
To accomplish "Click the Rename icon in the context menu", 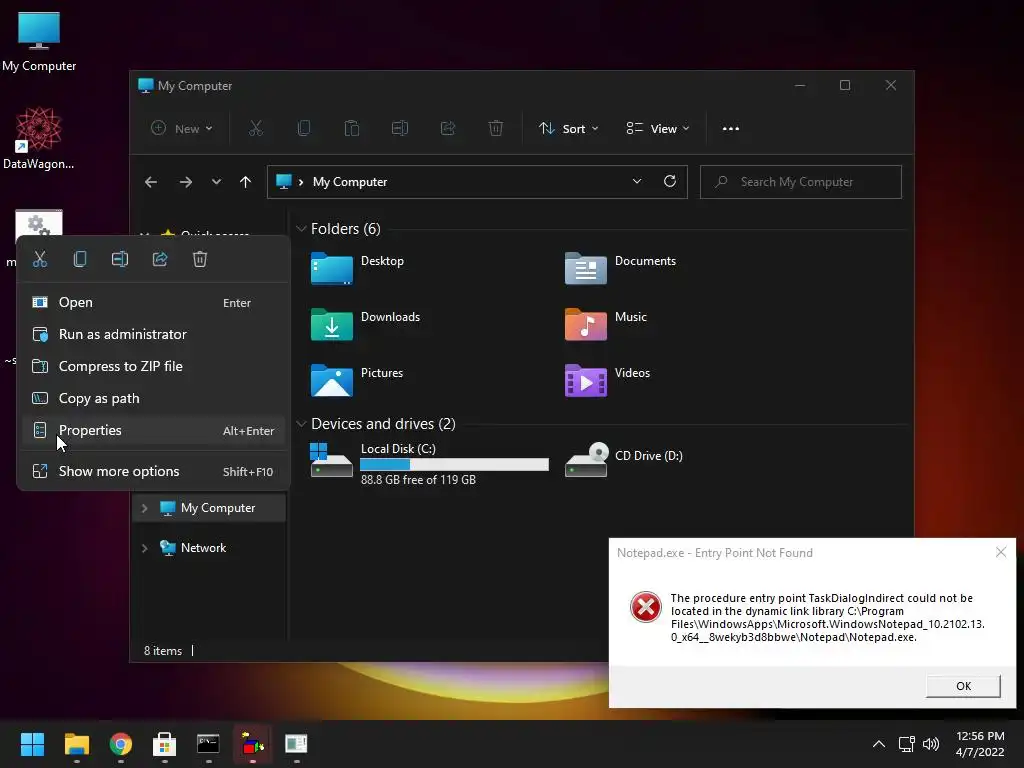I will [x=120, y=259].
